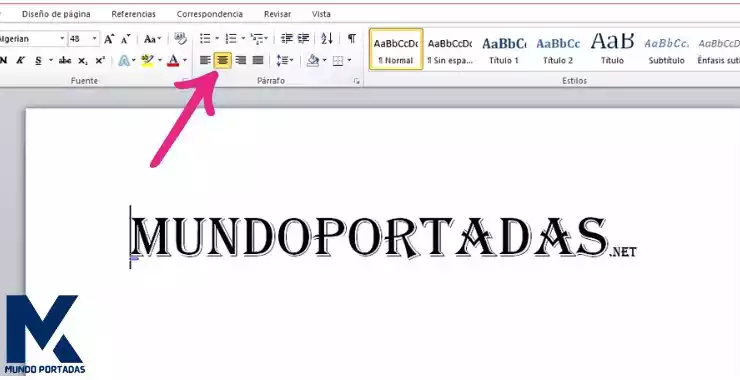Apply the Subtítulo style

pos(666,49)
